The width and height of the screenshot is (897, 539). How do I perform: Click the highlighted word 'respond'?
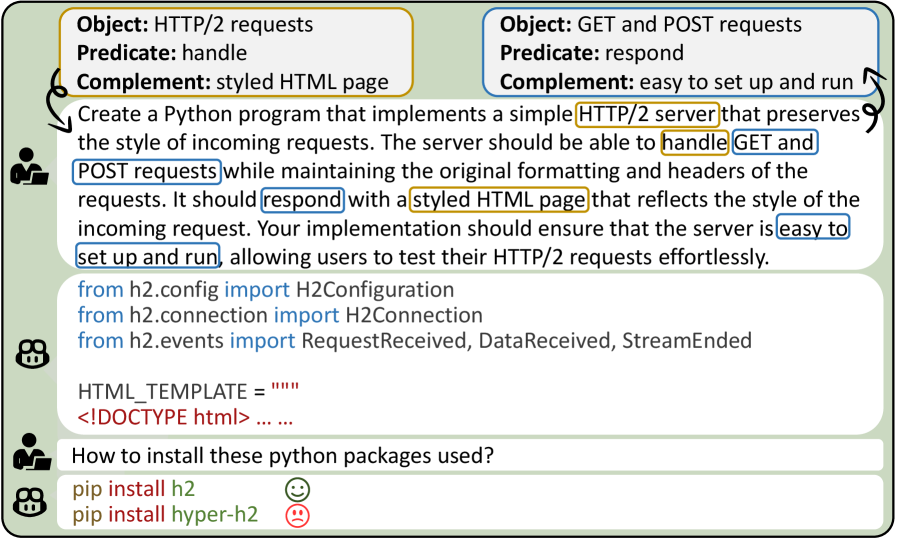pos(303,200)
